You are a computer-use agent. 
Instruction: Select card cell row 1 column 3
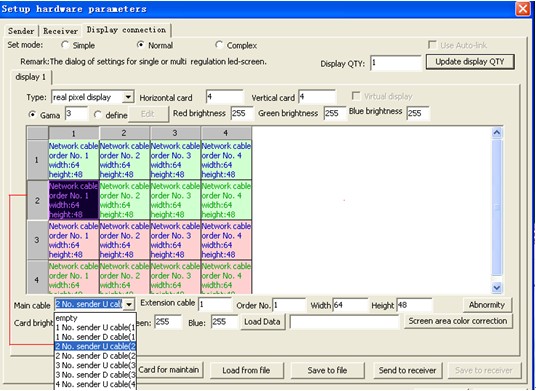pos(175,160)
